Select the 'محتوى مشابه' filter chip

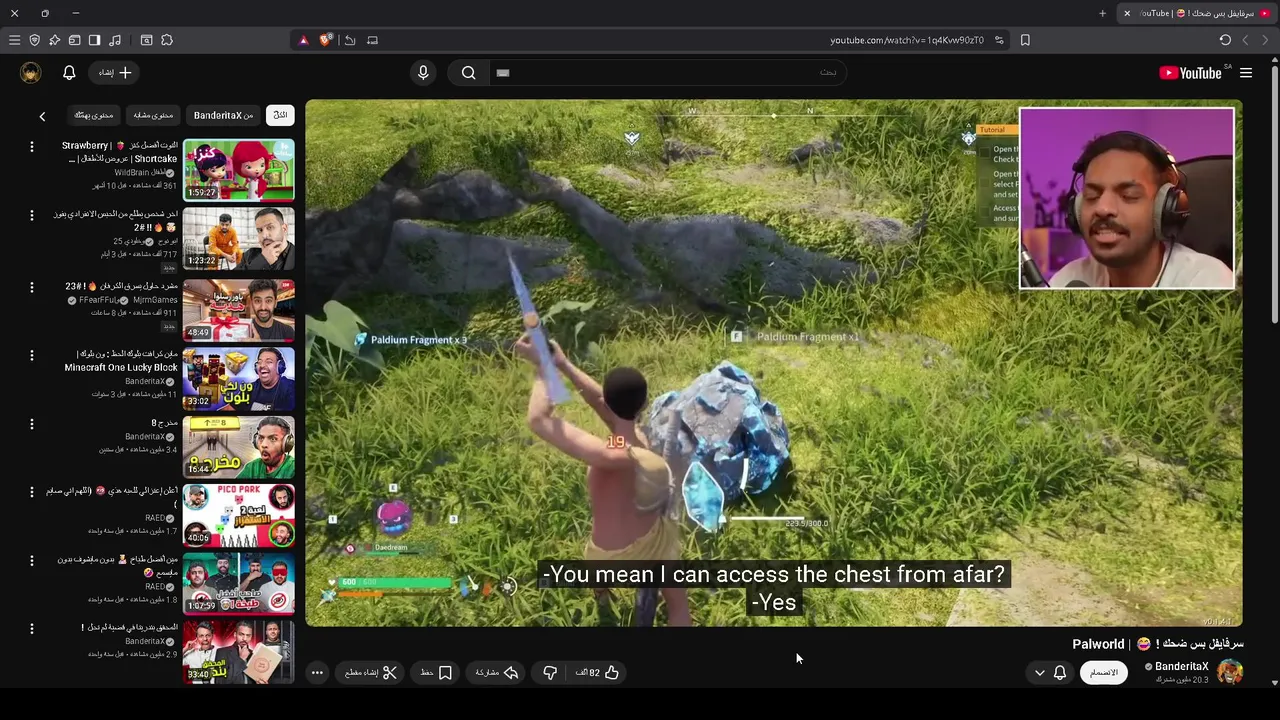(x=153, y=115)
